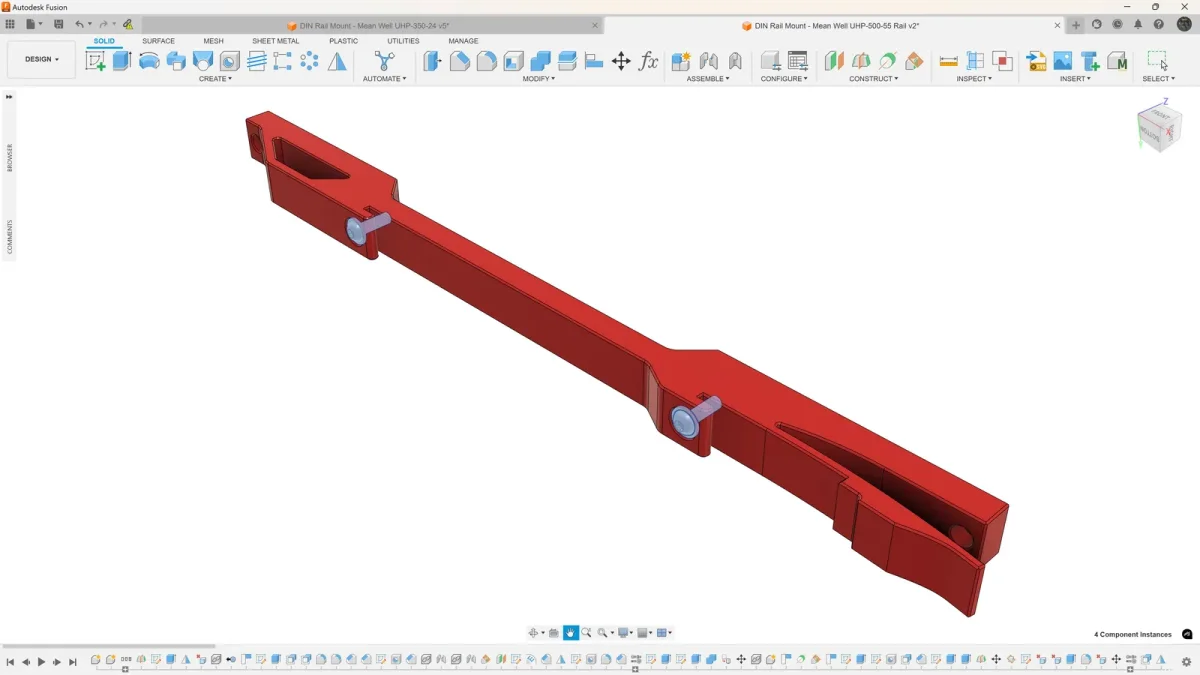1200x675 pixels.
Task: Select the Create Sketch tool
Action: [95, 61]
